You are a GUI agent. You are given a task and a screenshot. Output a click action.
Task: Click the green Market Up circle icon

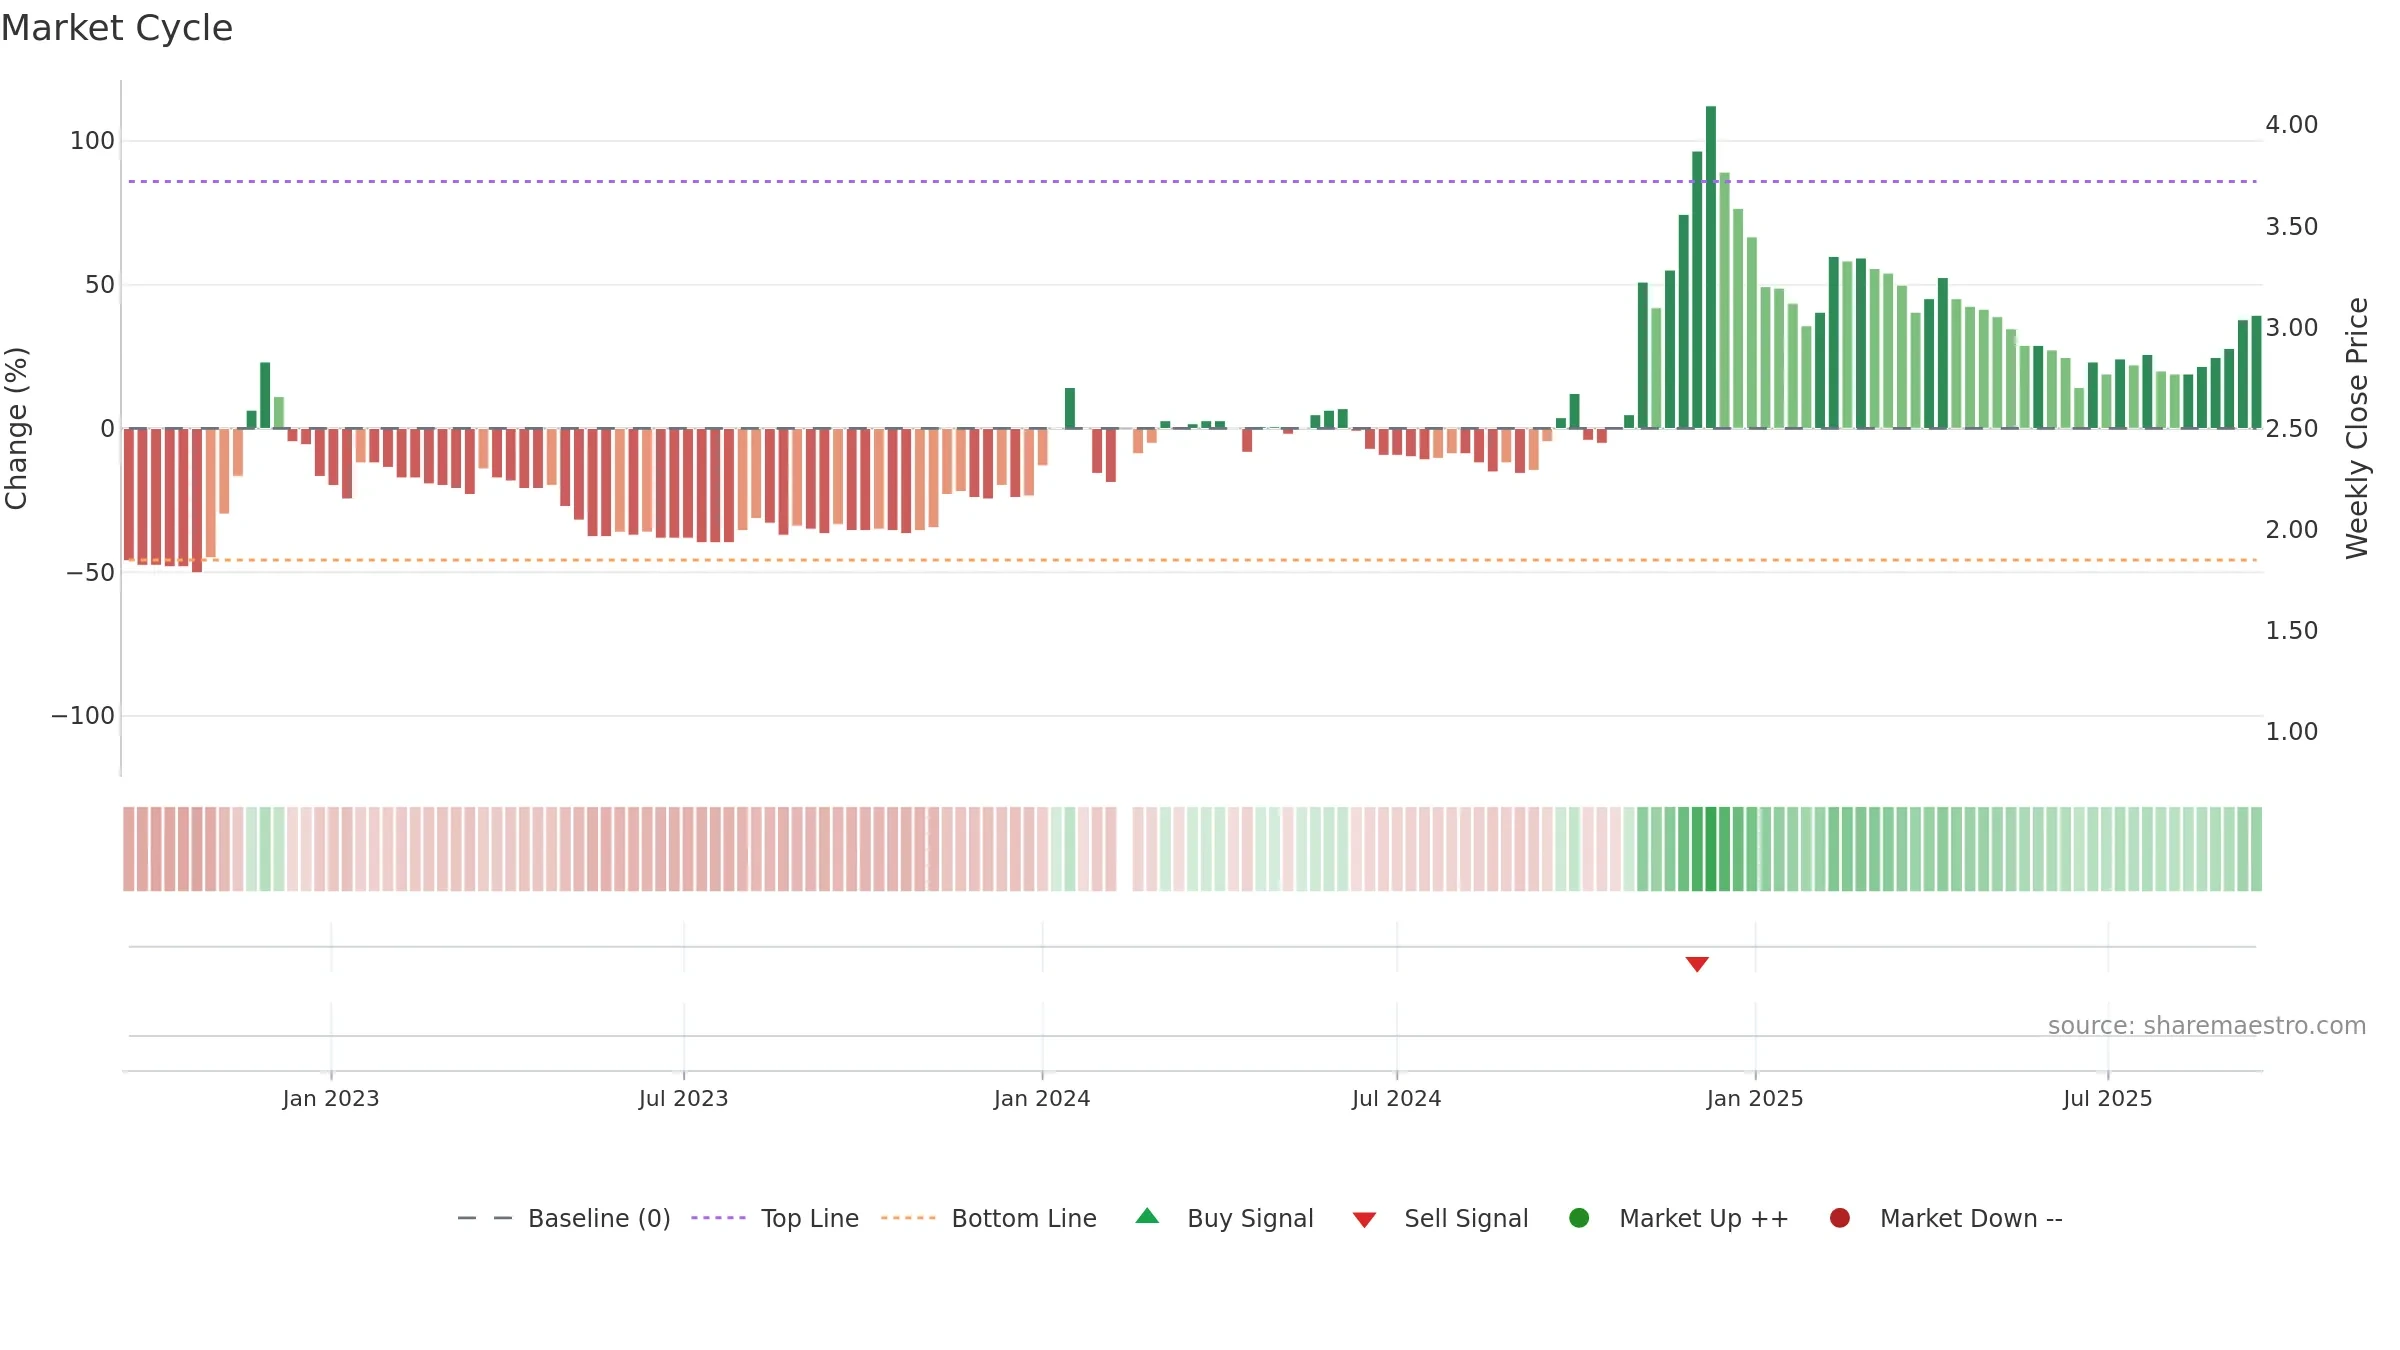pyautogui.click(x=1579, y=1218)
